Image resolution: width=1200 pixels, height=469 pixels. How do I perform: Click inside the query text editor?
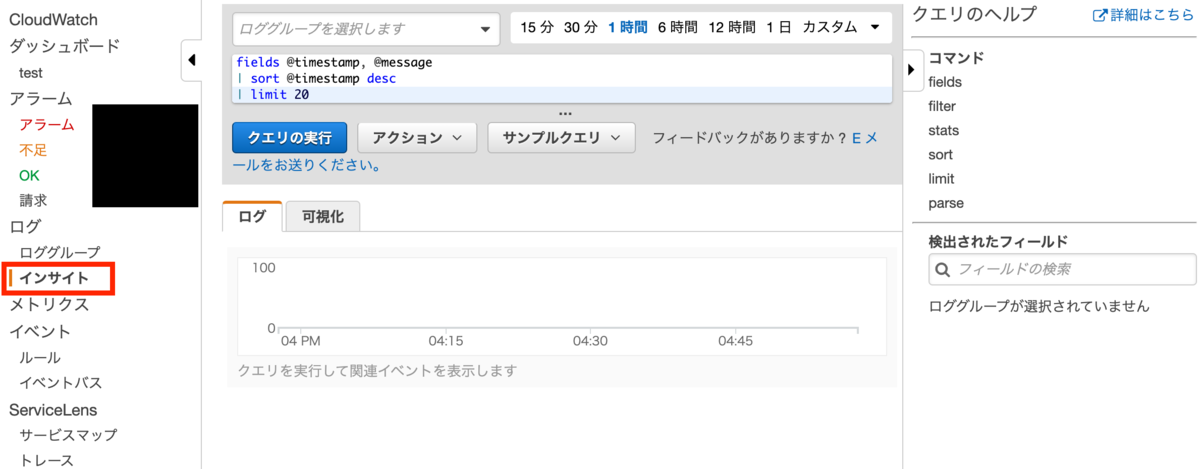click(x=562, y=78)
